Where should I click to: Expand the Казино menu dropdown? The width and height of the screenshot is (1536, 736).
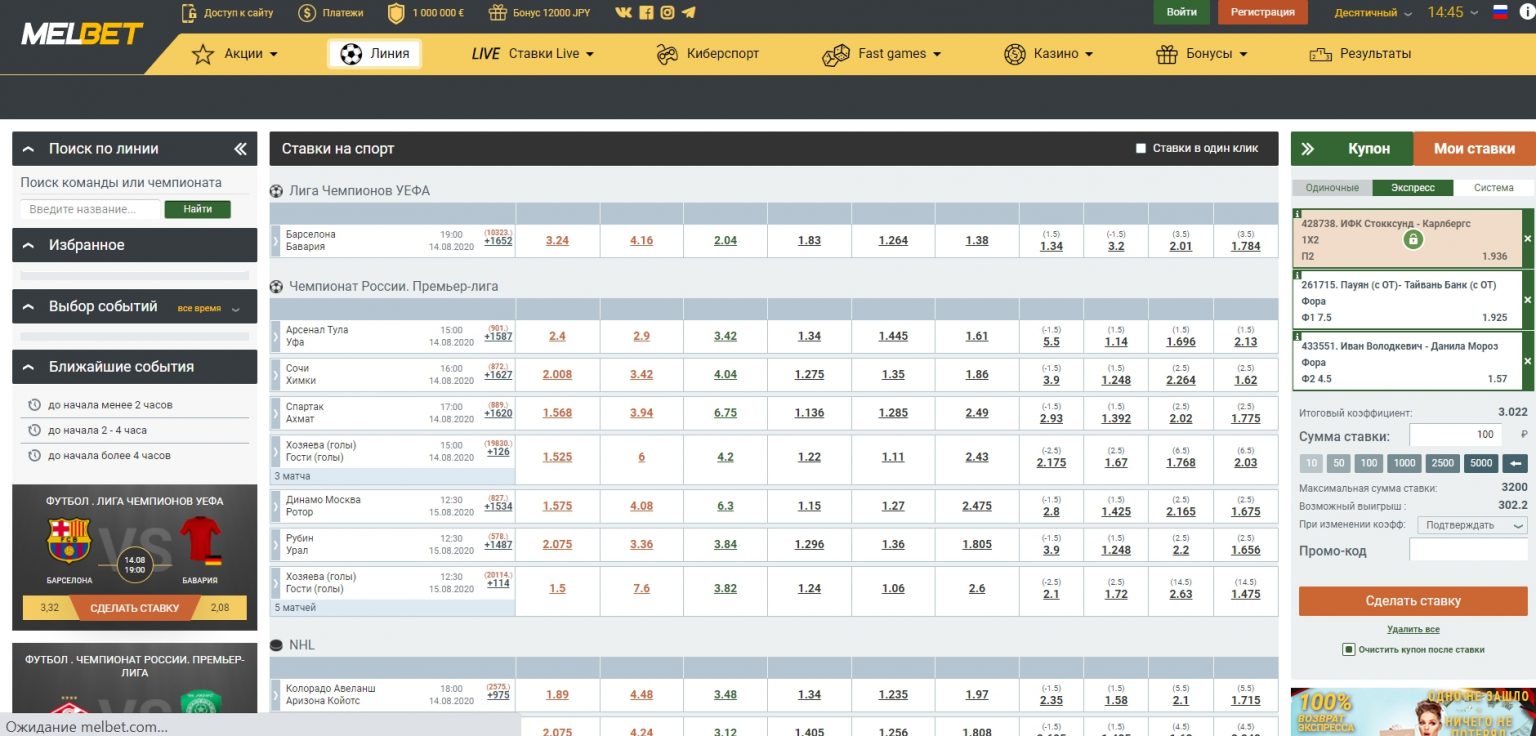click(x=1049, y=54)
